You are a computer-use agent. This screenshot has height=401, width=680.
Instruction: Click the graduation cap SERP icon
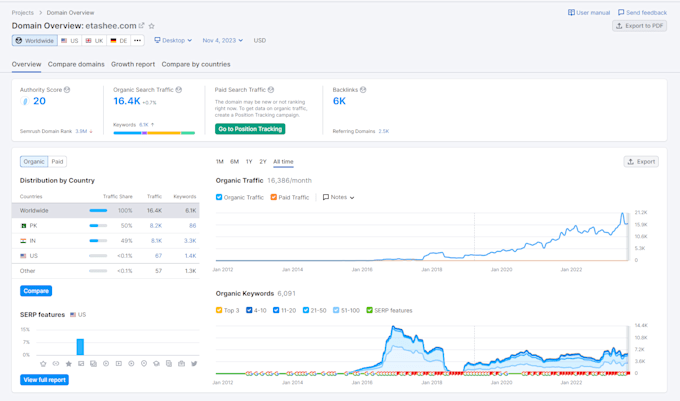tap(156, 364)
